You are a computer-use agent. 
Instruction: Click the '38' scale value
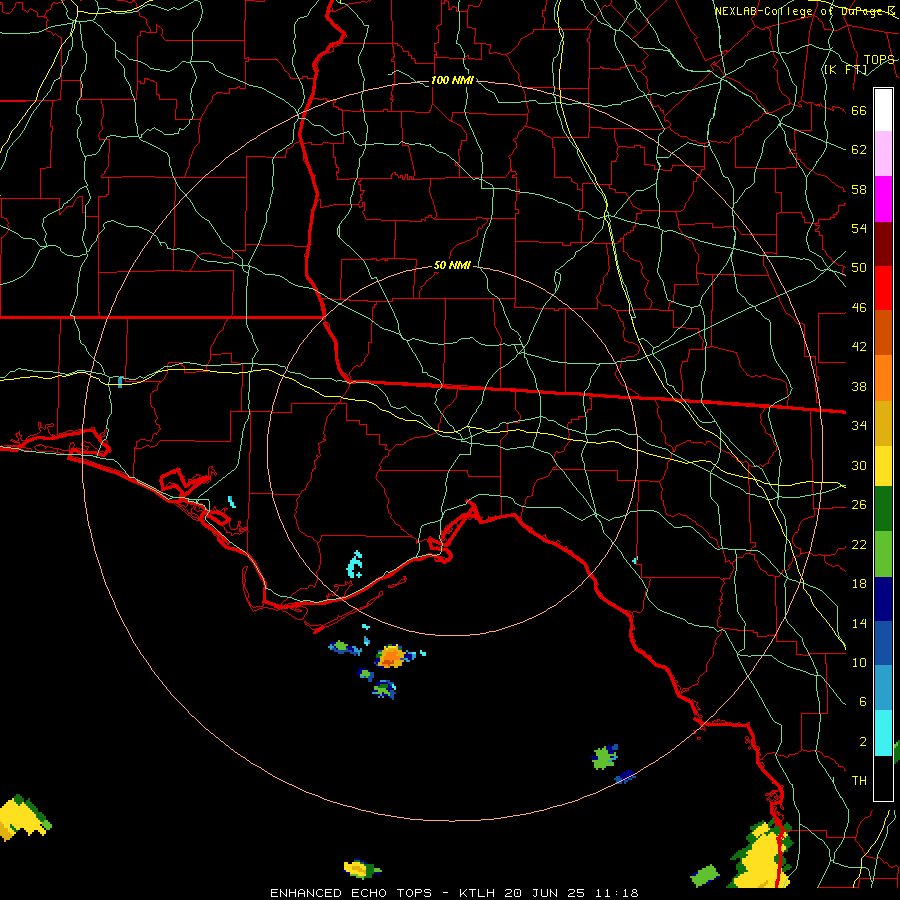[x=859, y=386]
